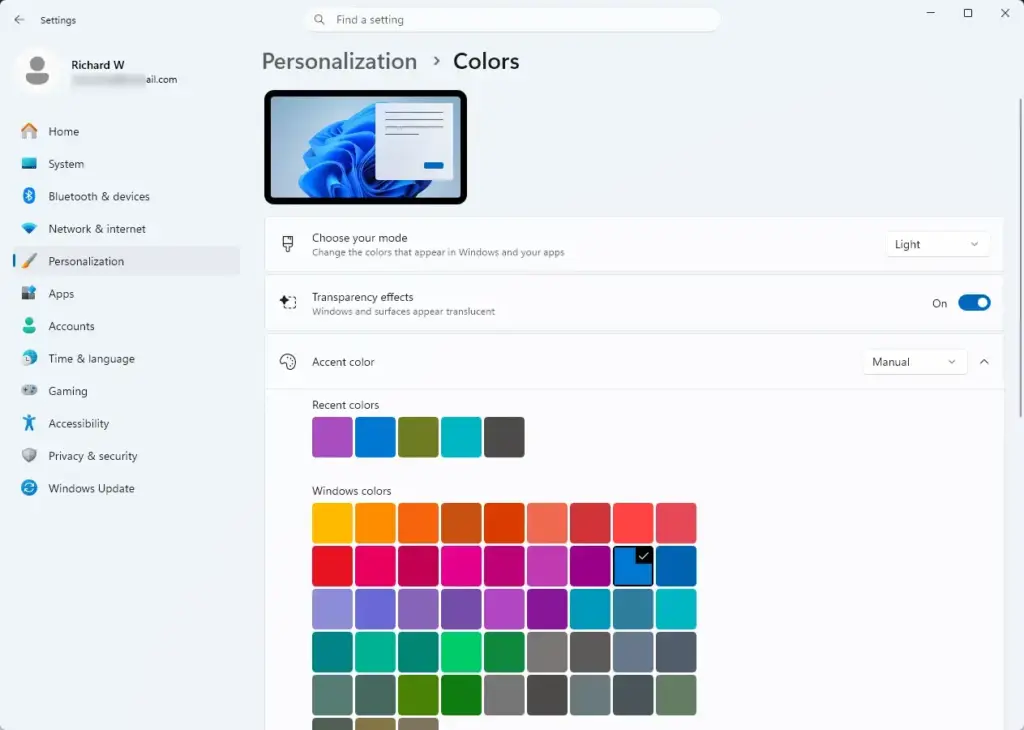Click the vertical scrollbar on the right

pos(1020,258)
